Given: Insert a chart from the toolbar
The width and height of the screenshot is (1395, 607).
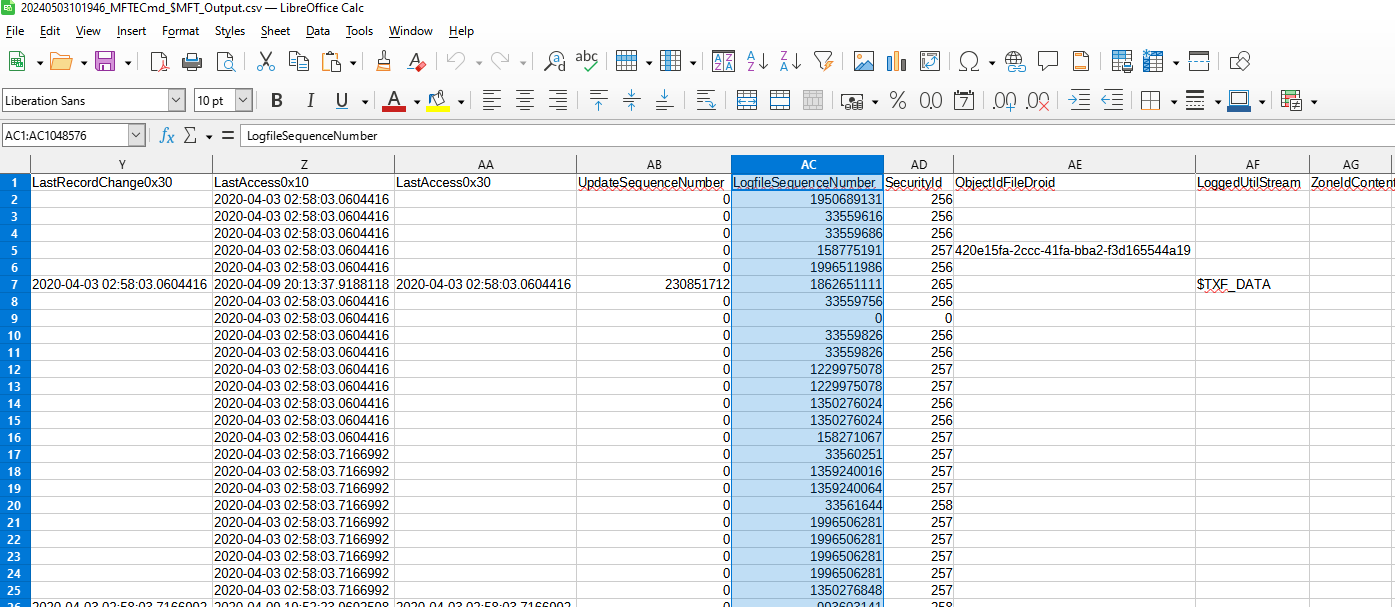Looking at the screenshot, I should tap(896, 62).
